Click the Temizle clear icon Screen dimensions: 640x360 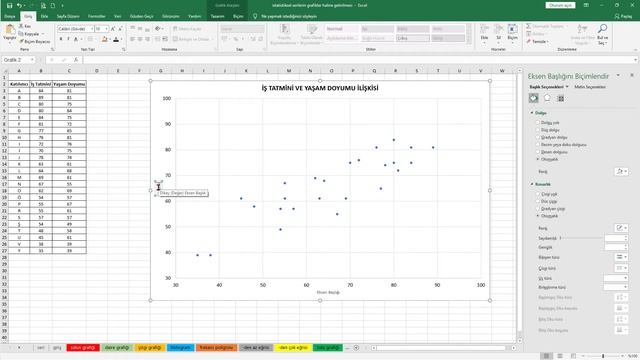[x=537, y=42]
